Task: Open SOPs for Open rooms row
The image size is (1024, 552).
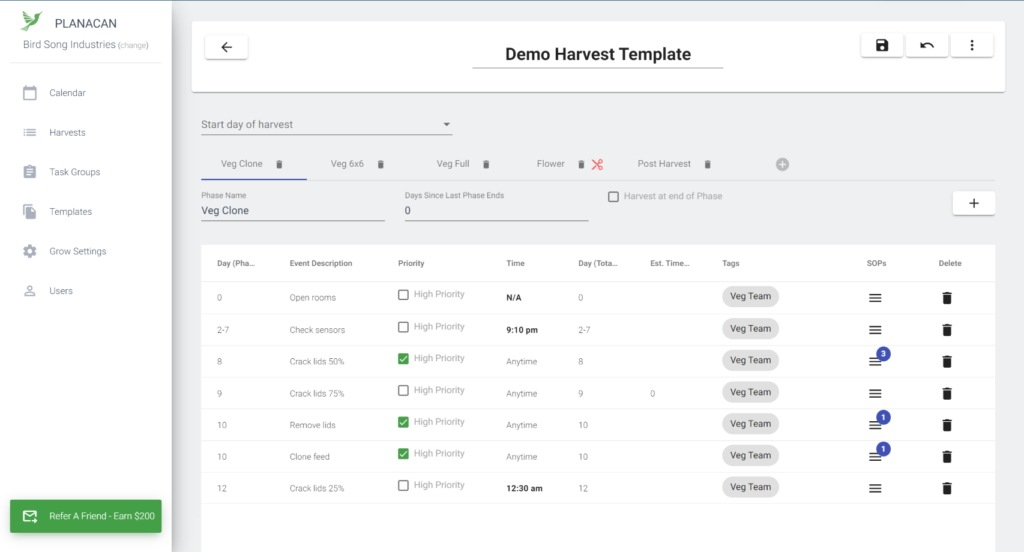Action: pos(875,298)
